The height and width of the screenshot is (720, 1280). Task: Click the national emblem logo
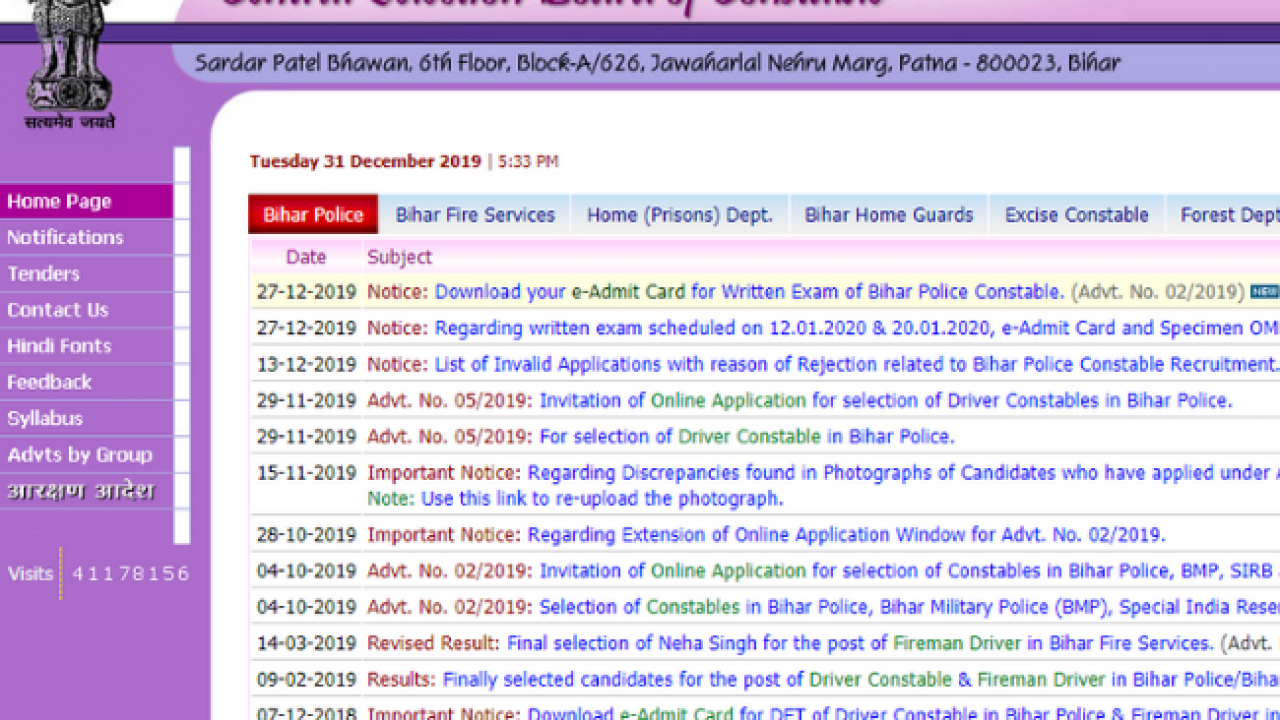click(x=70, y=62)
